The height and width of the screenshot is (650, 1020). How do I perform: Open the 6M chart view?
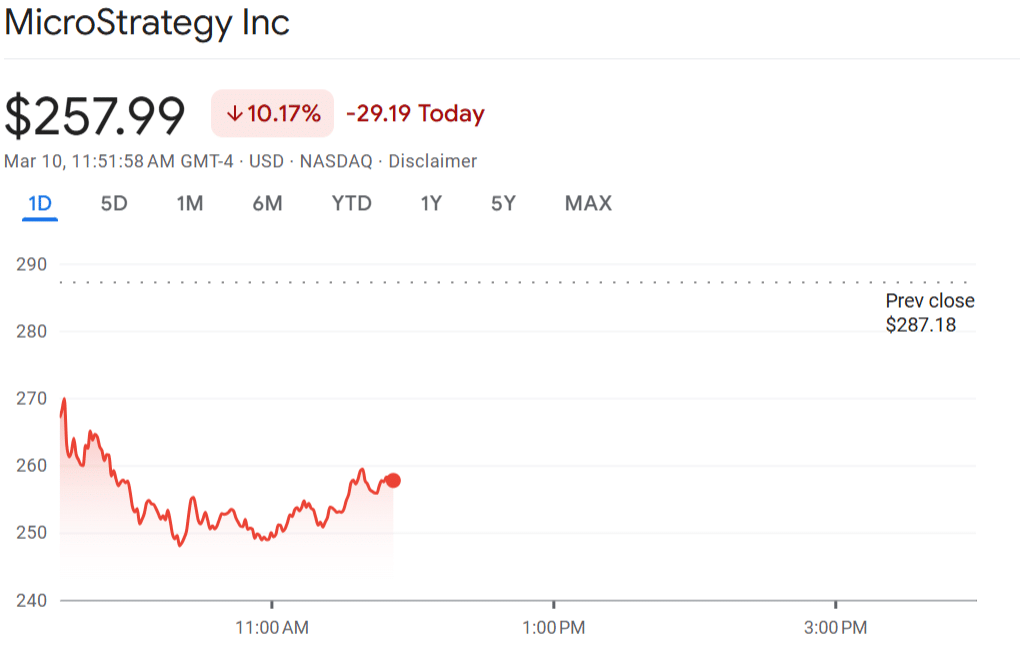coord(267,204)
